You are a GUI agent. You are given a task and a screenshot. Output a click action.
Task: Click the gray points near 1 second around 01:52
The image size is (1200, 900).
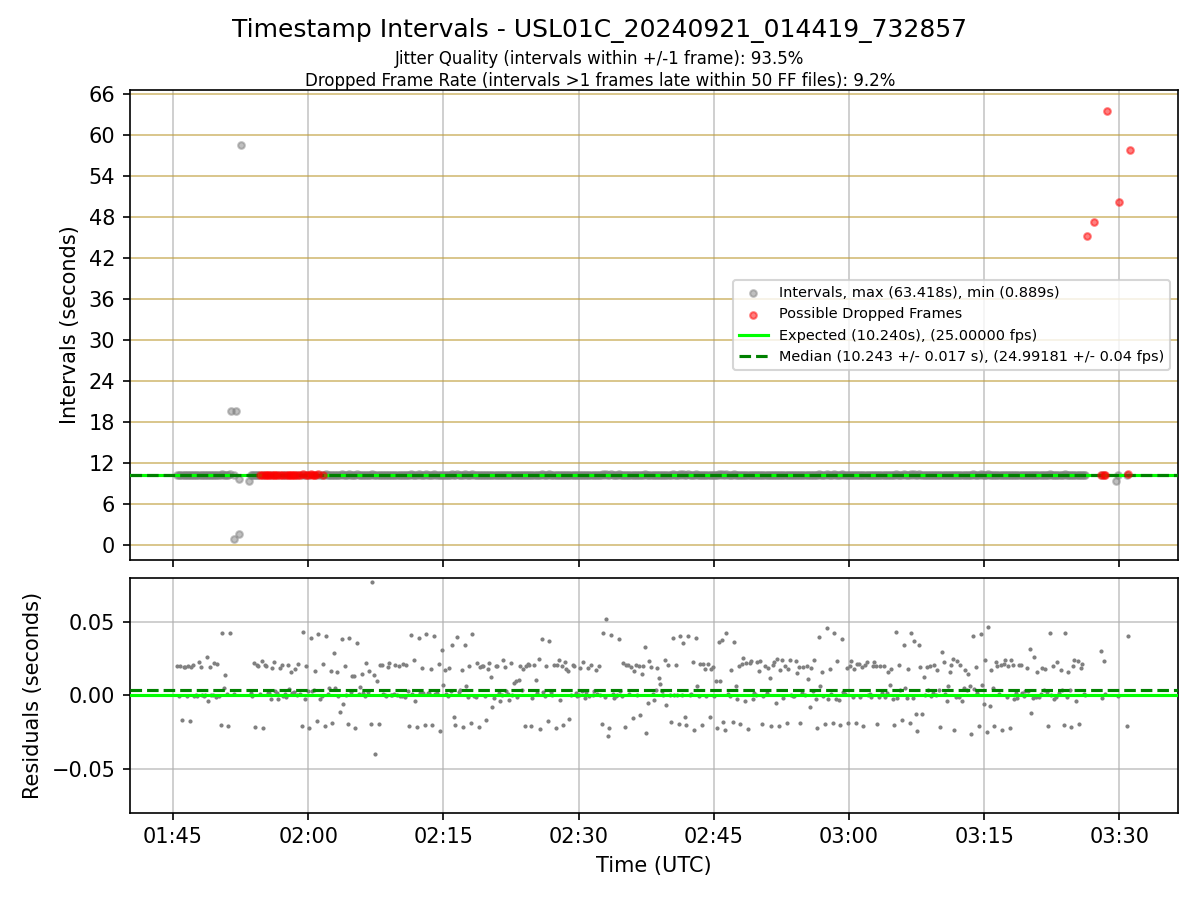click(236, 537)
